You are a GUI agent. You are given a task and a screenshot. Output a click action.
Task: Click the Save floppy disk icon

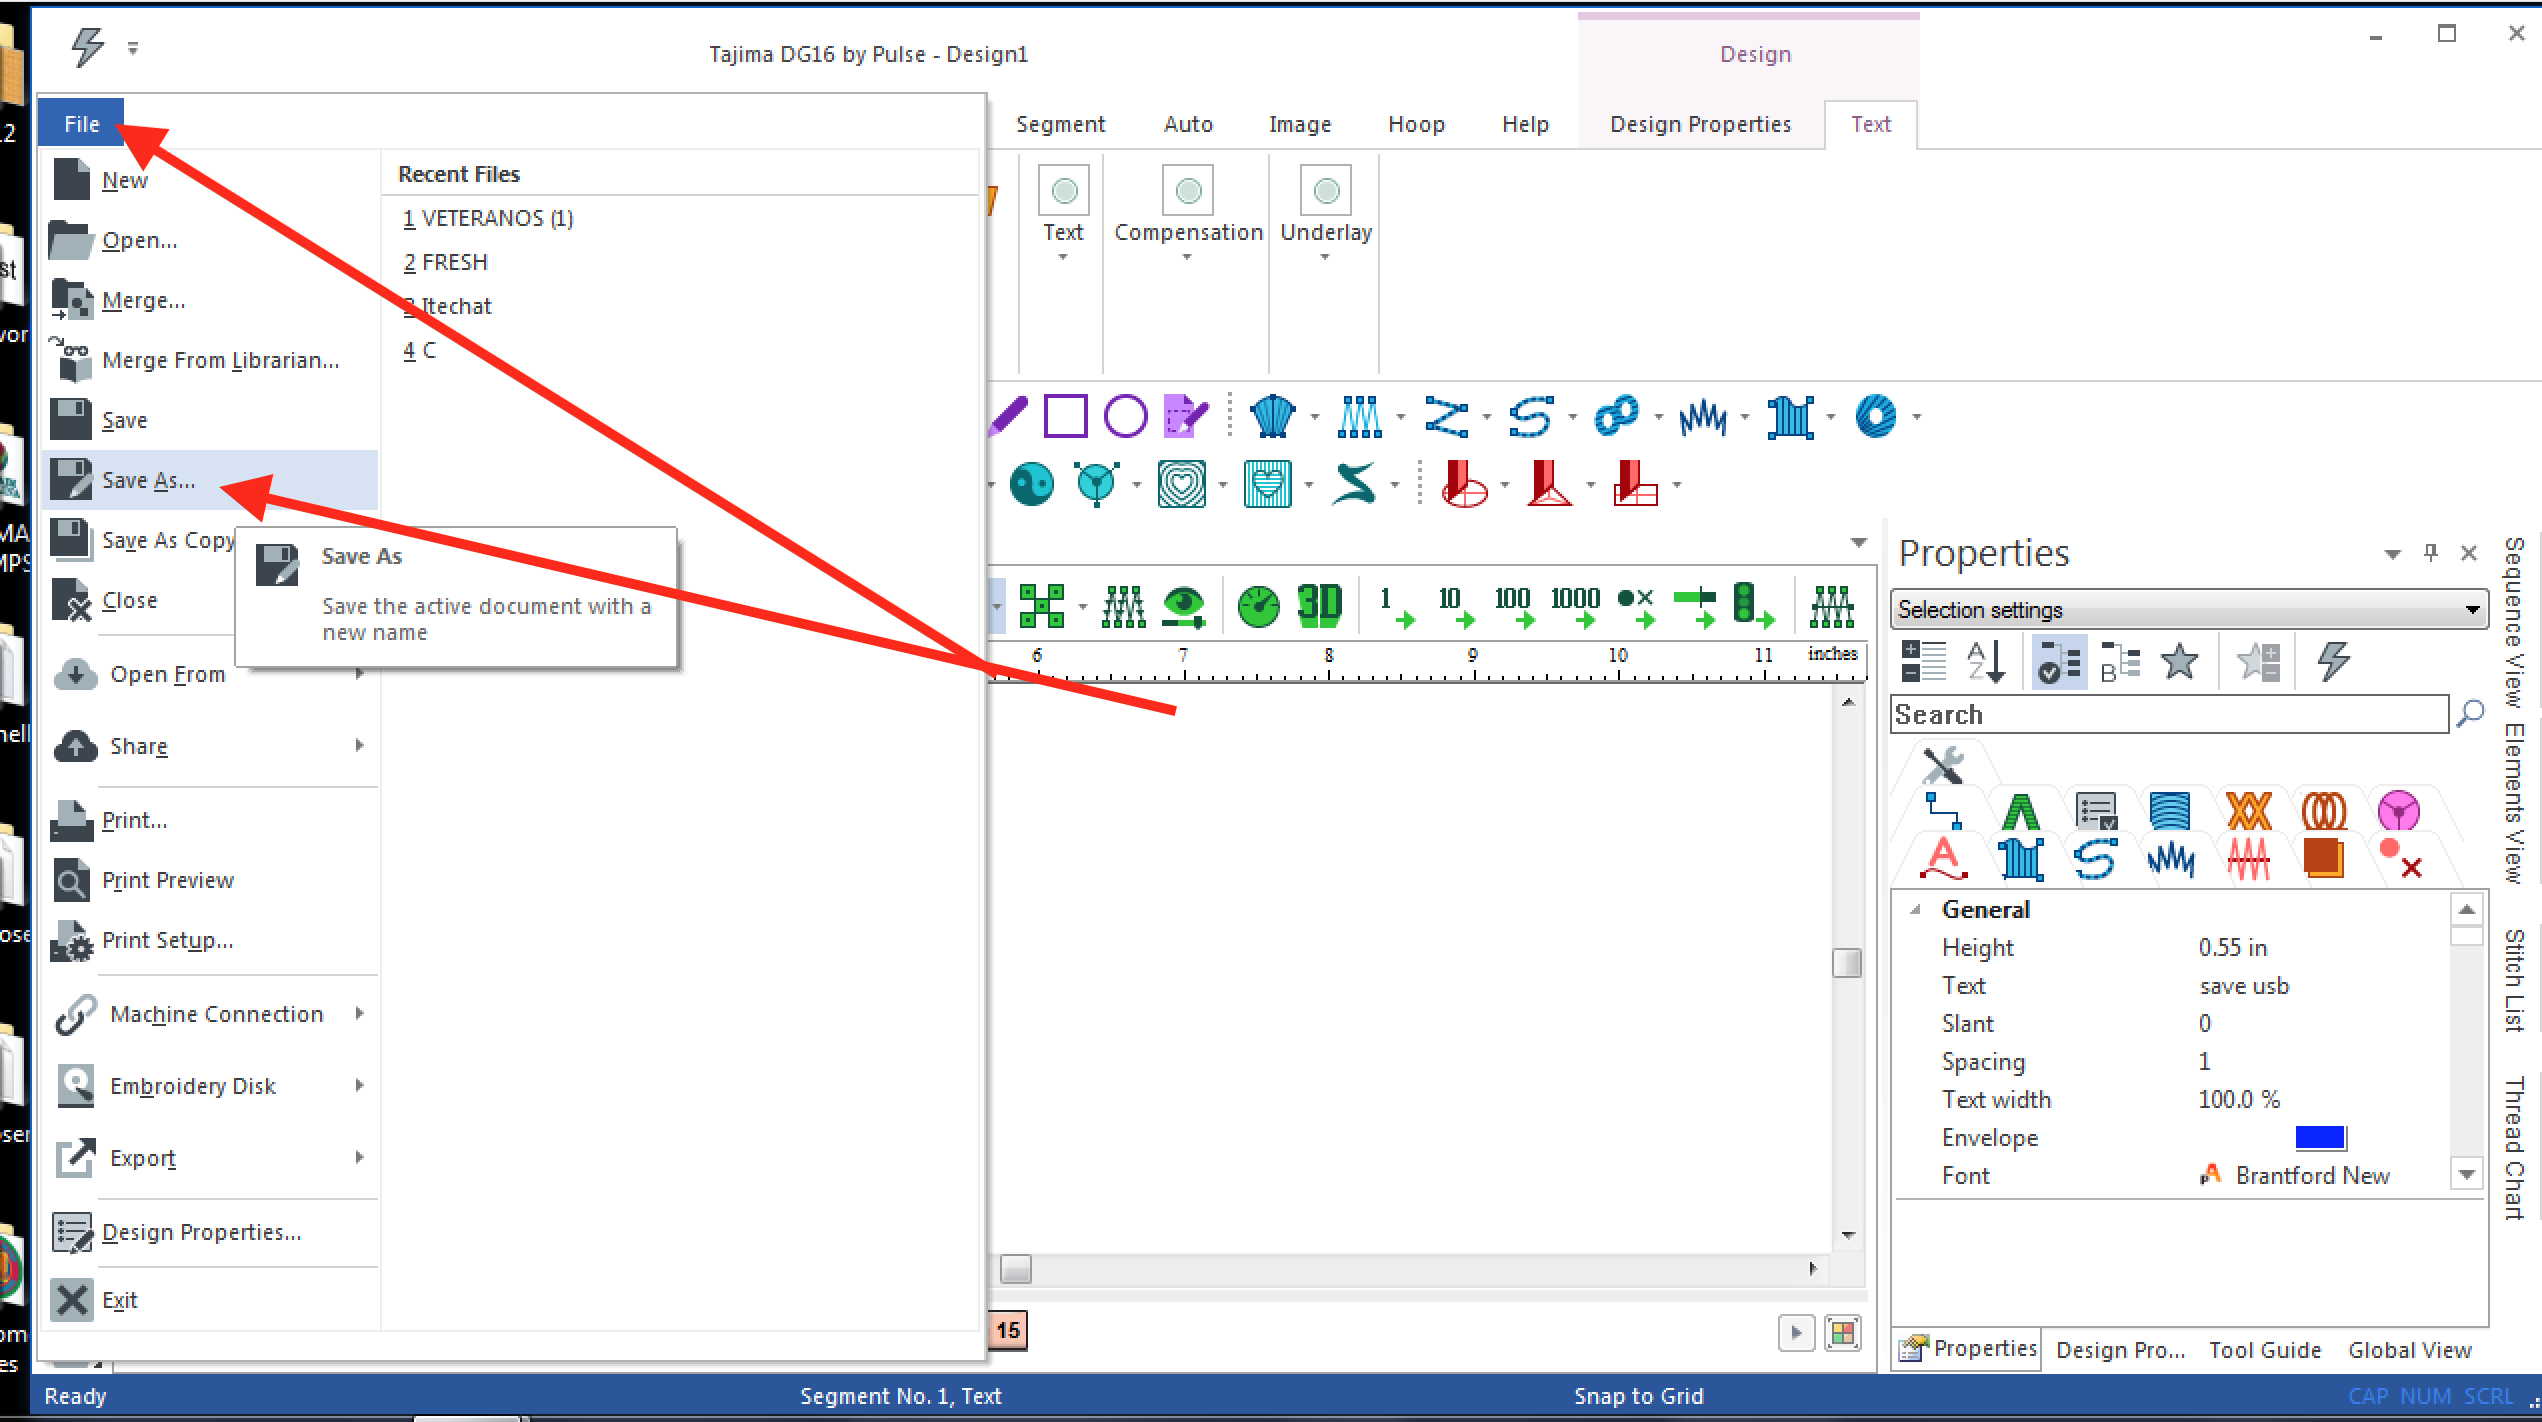[x=71, y=420]
